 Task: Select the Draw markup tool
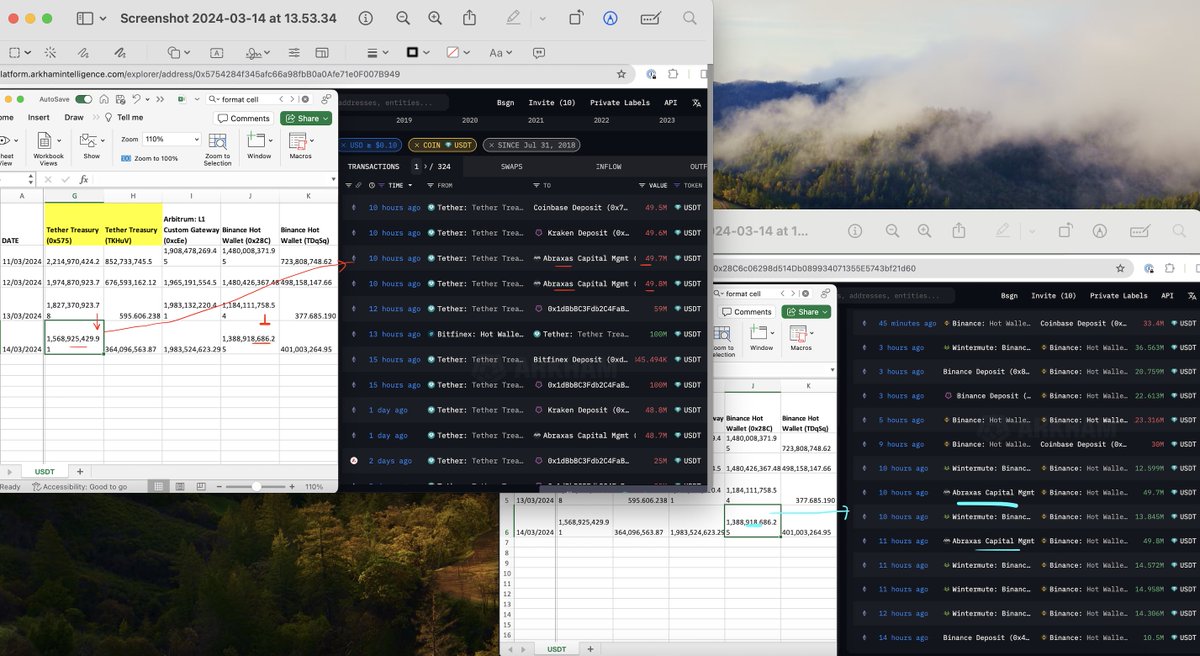point(120,52)
